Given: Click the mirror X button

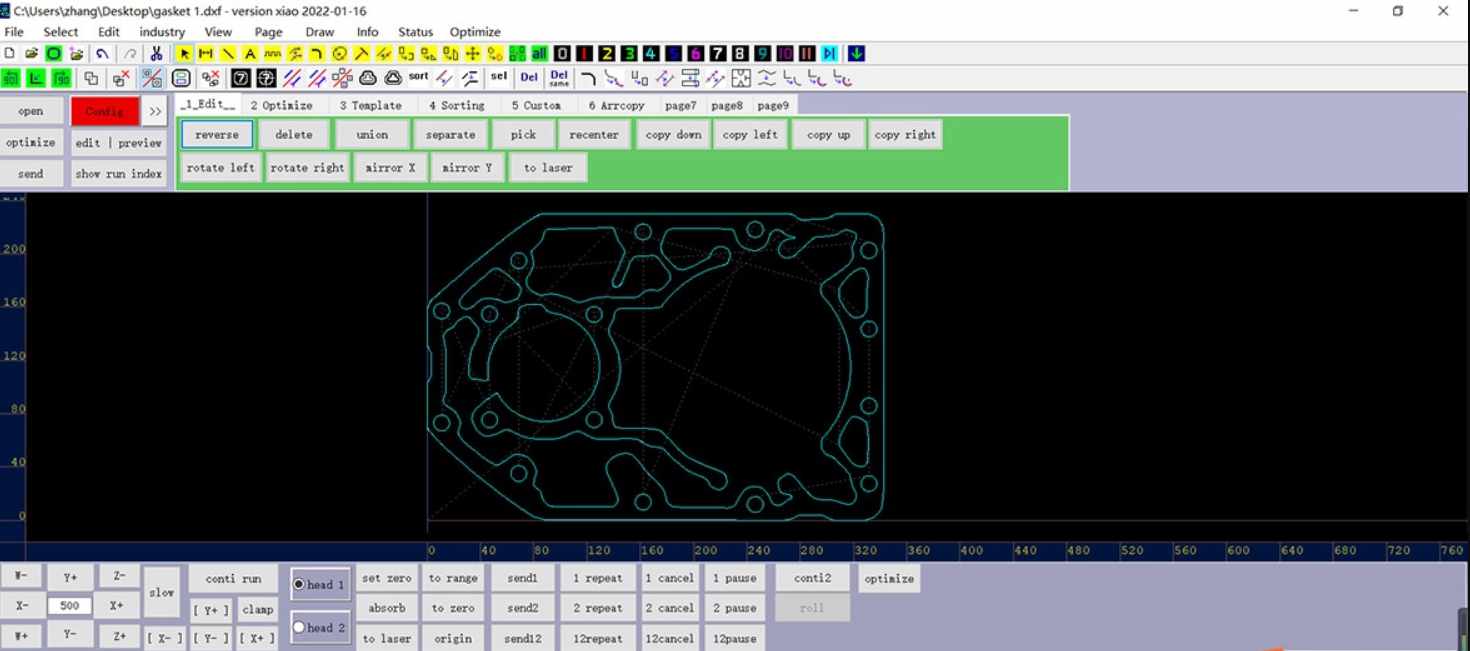Looking at the screenshot, I should (x=391, y=168).
